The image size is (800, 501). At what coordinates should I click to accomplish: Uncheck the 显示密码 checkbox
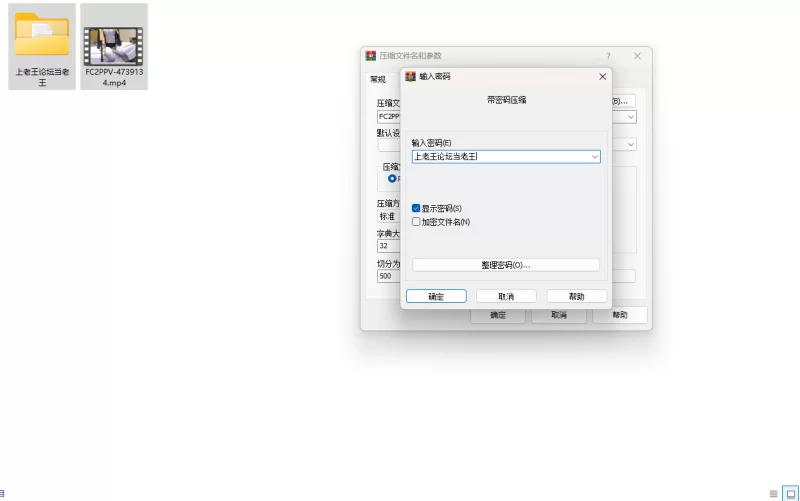coord(416,208)
